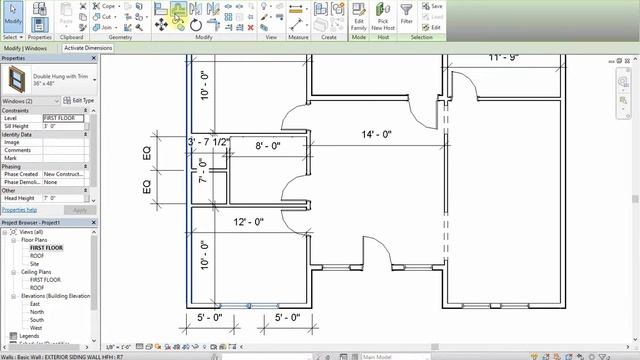Save the current selection set

(x=432, y=6)
